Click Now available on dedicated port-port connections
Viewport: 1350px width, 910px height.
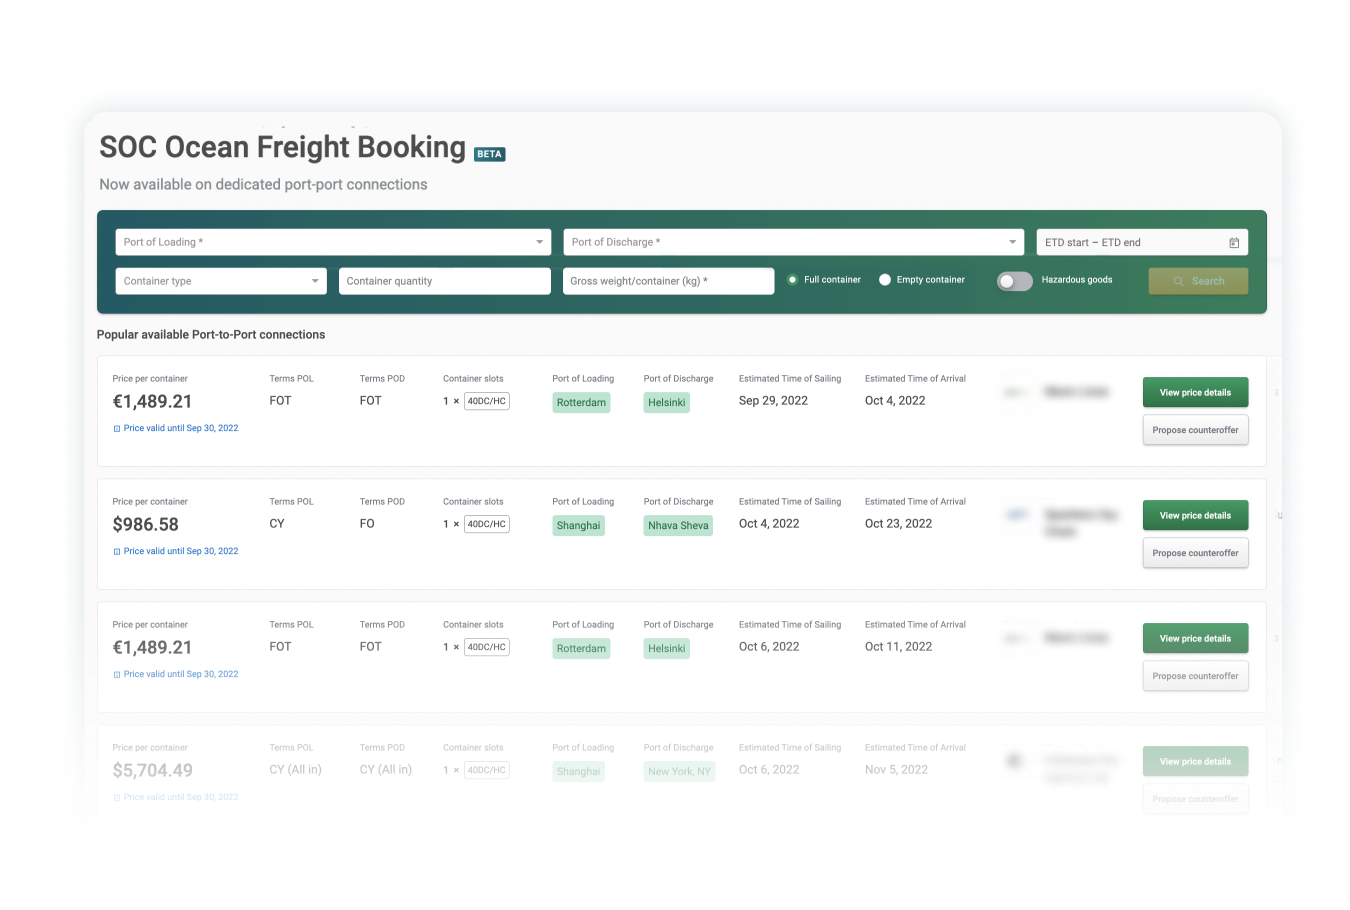coord(263,184)
